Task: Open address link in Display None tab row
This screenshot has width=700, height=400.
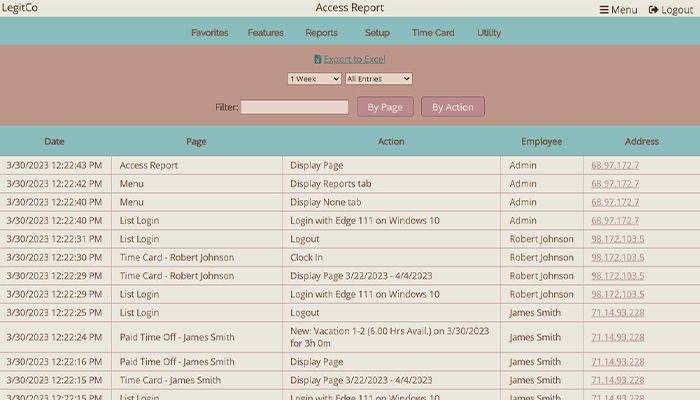Action: (x=615, y=202)
